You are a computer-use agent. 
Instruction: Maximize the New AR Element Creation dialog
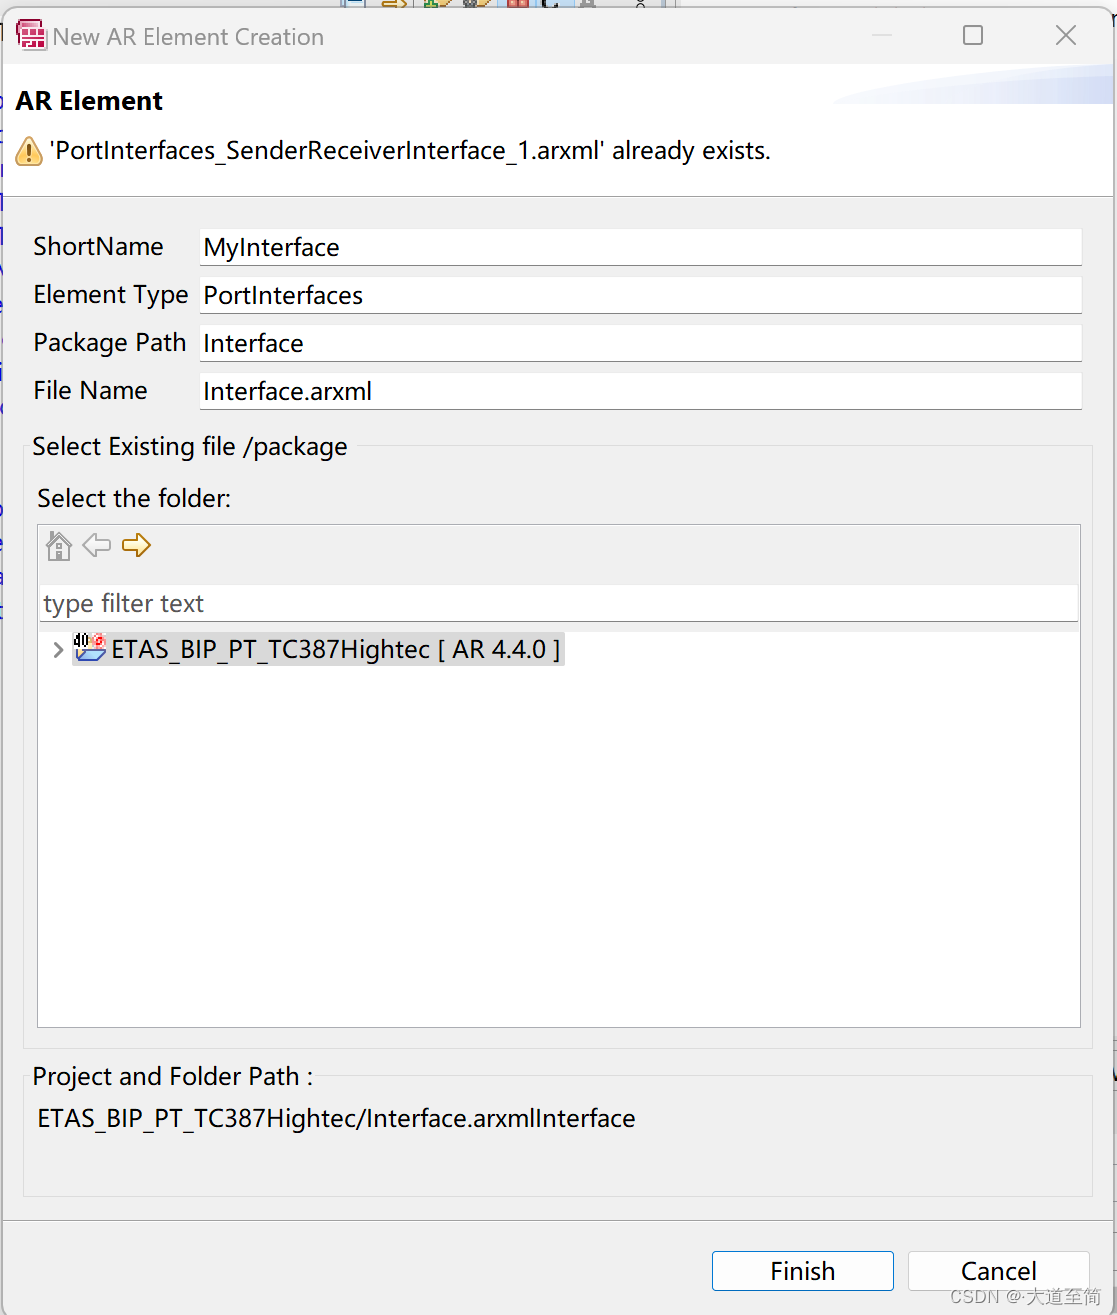pyautogui.click(x=972, y=34)
